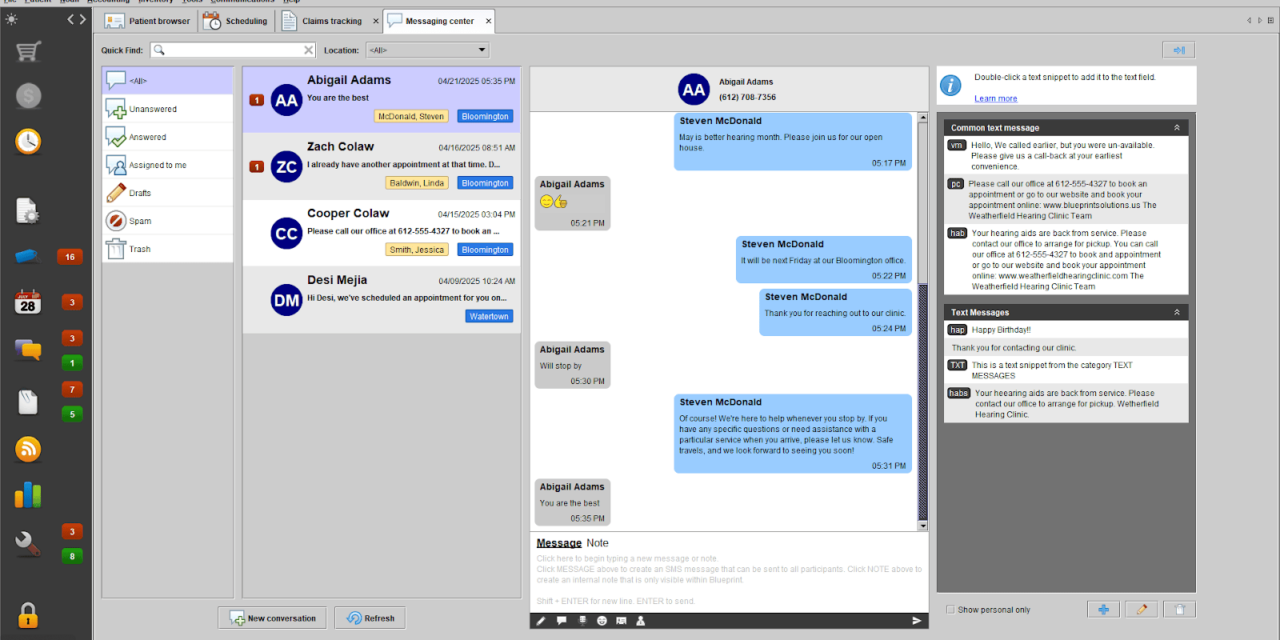The image size is (1280, 640).
Task: Click the orange RSS feed icon
Action: (28, 449)
